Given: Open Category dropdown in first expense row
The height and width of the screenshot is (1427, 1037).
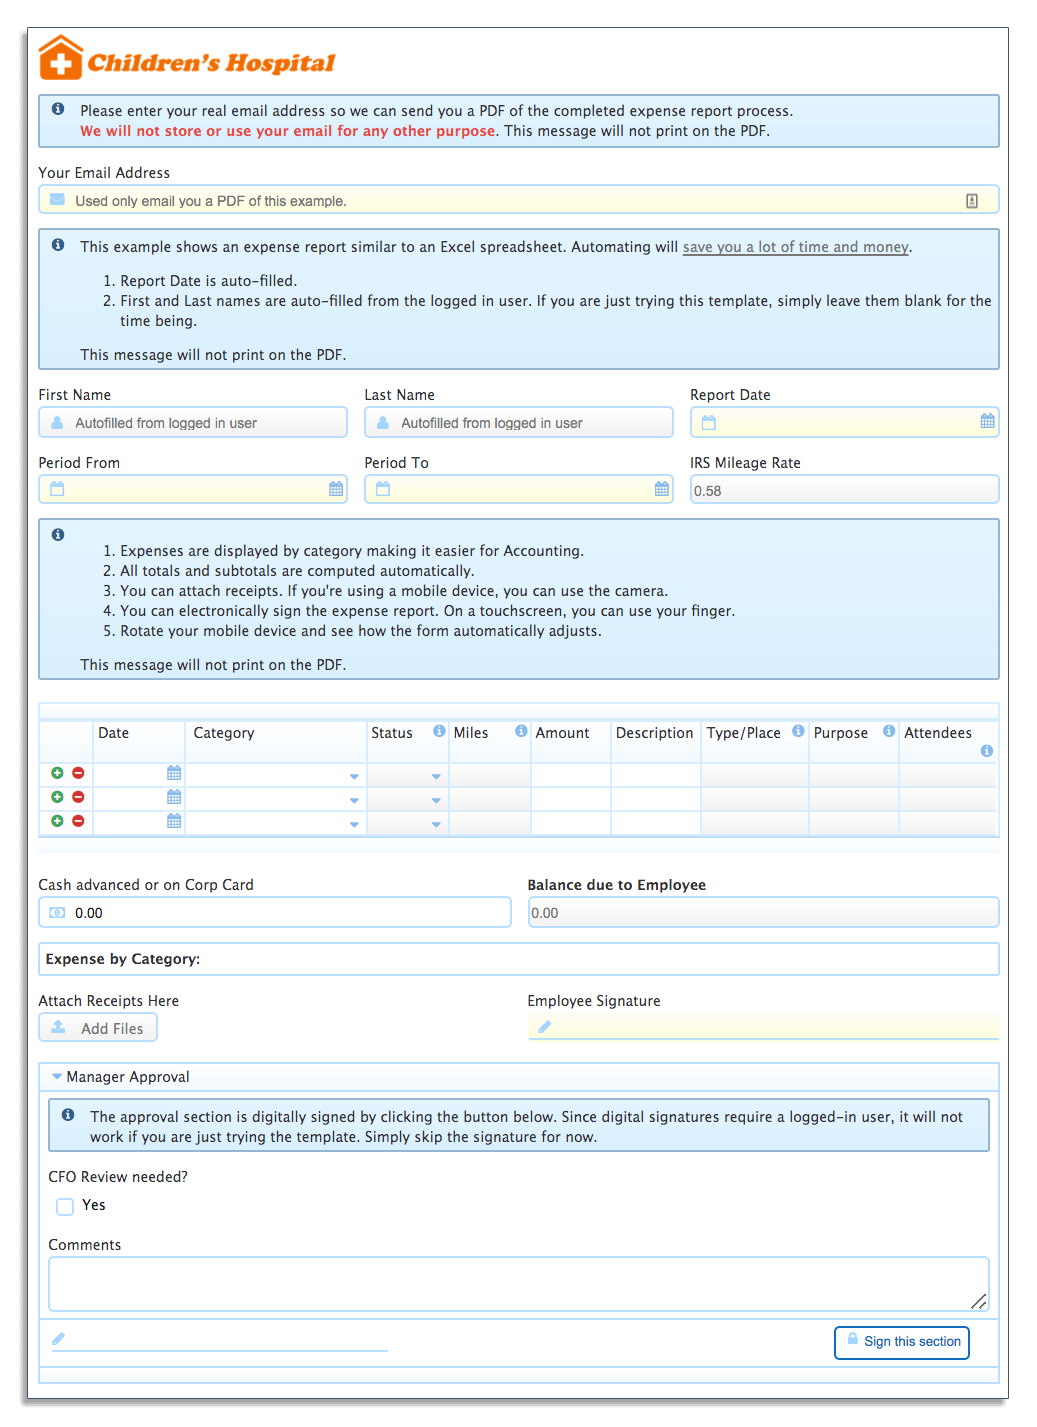Looking at the screenshot, I should [354, 777].
